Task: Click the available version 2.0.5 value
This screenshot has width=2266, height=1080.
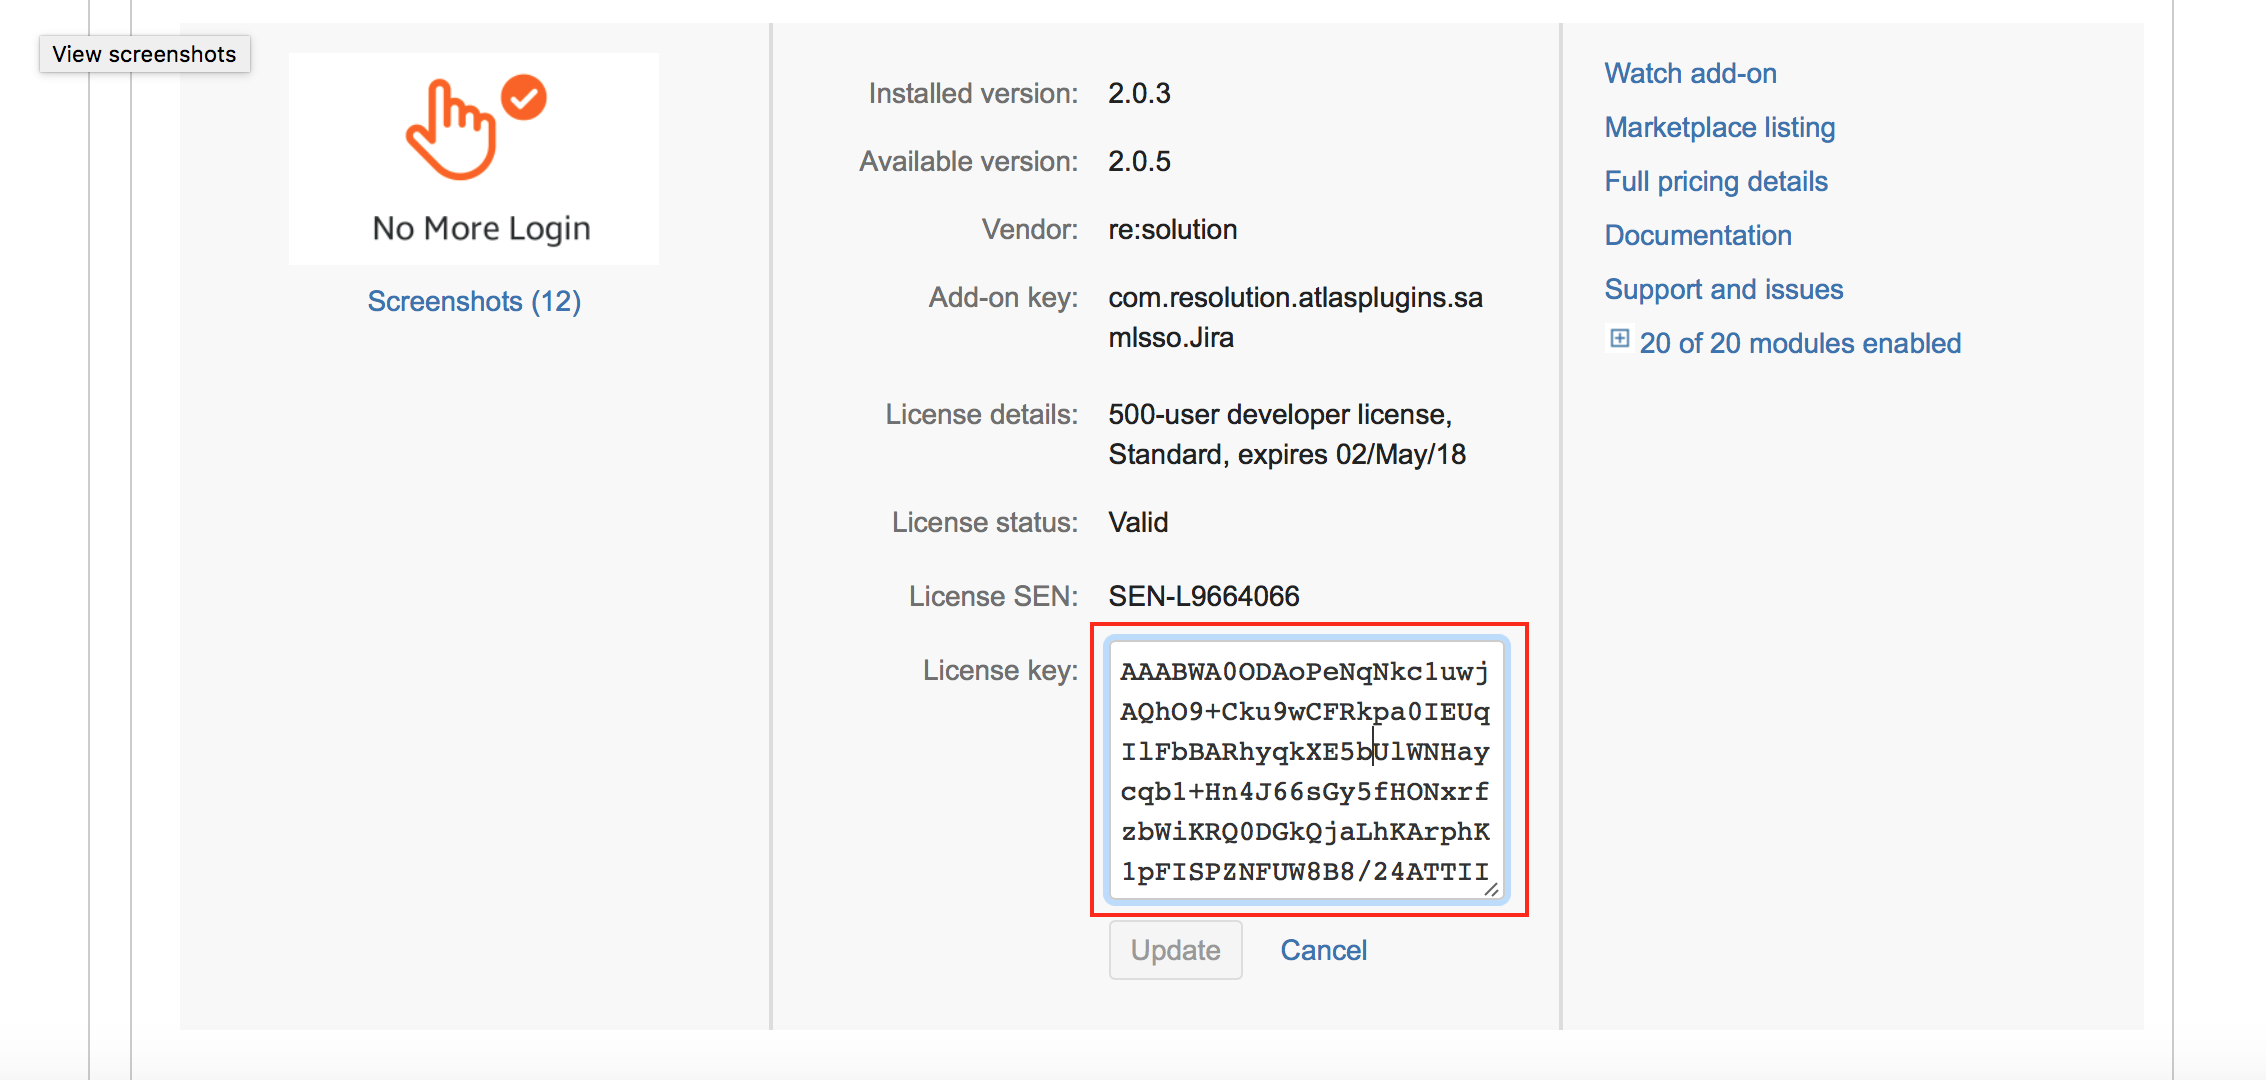Action: pos(1138,161)
